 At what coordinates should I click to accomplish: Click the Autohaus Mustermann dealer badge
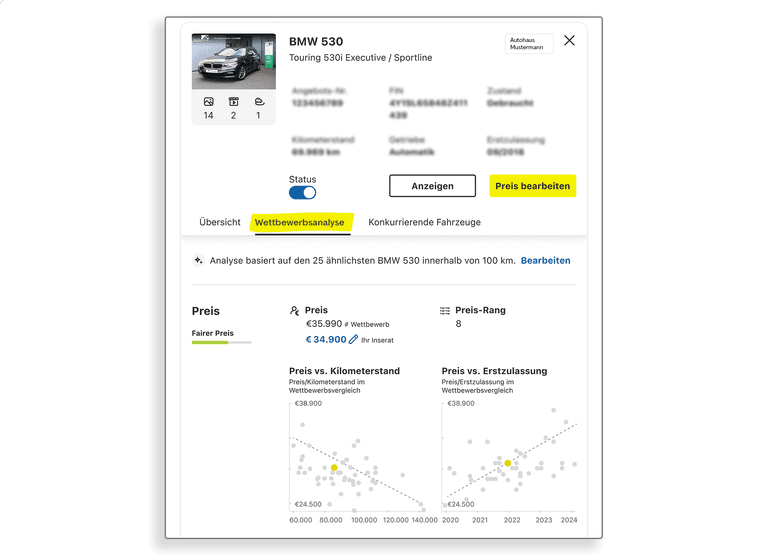(x=529, y=44)
